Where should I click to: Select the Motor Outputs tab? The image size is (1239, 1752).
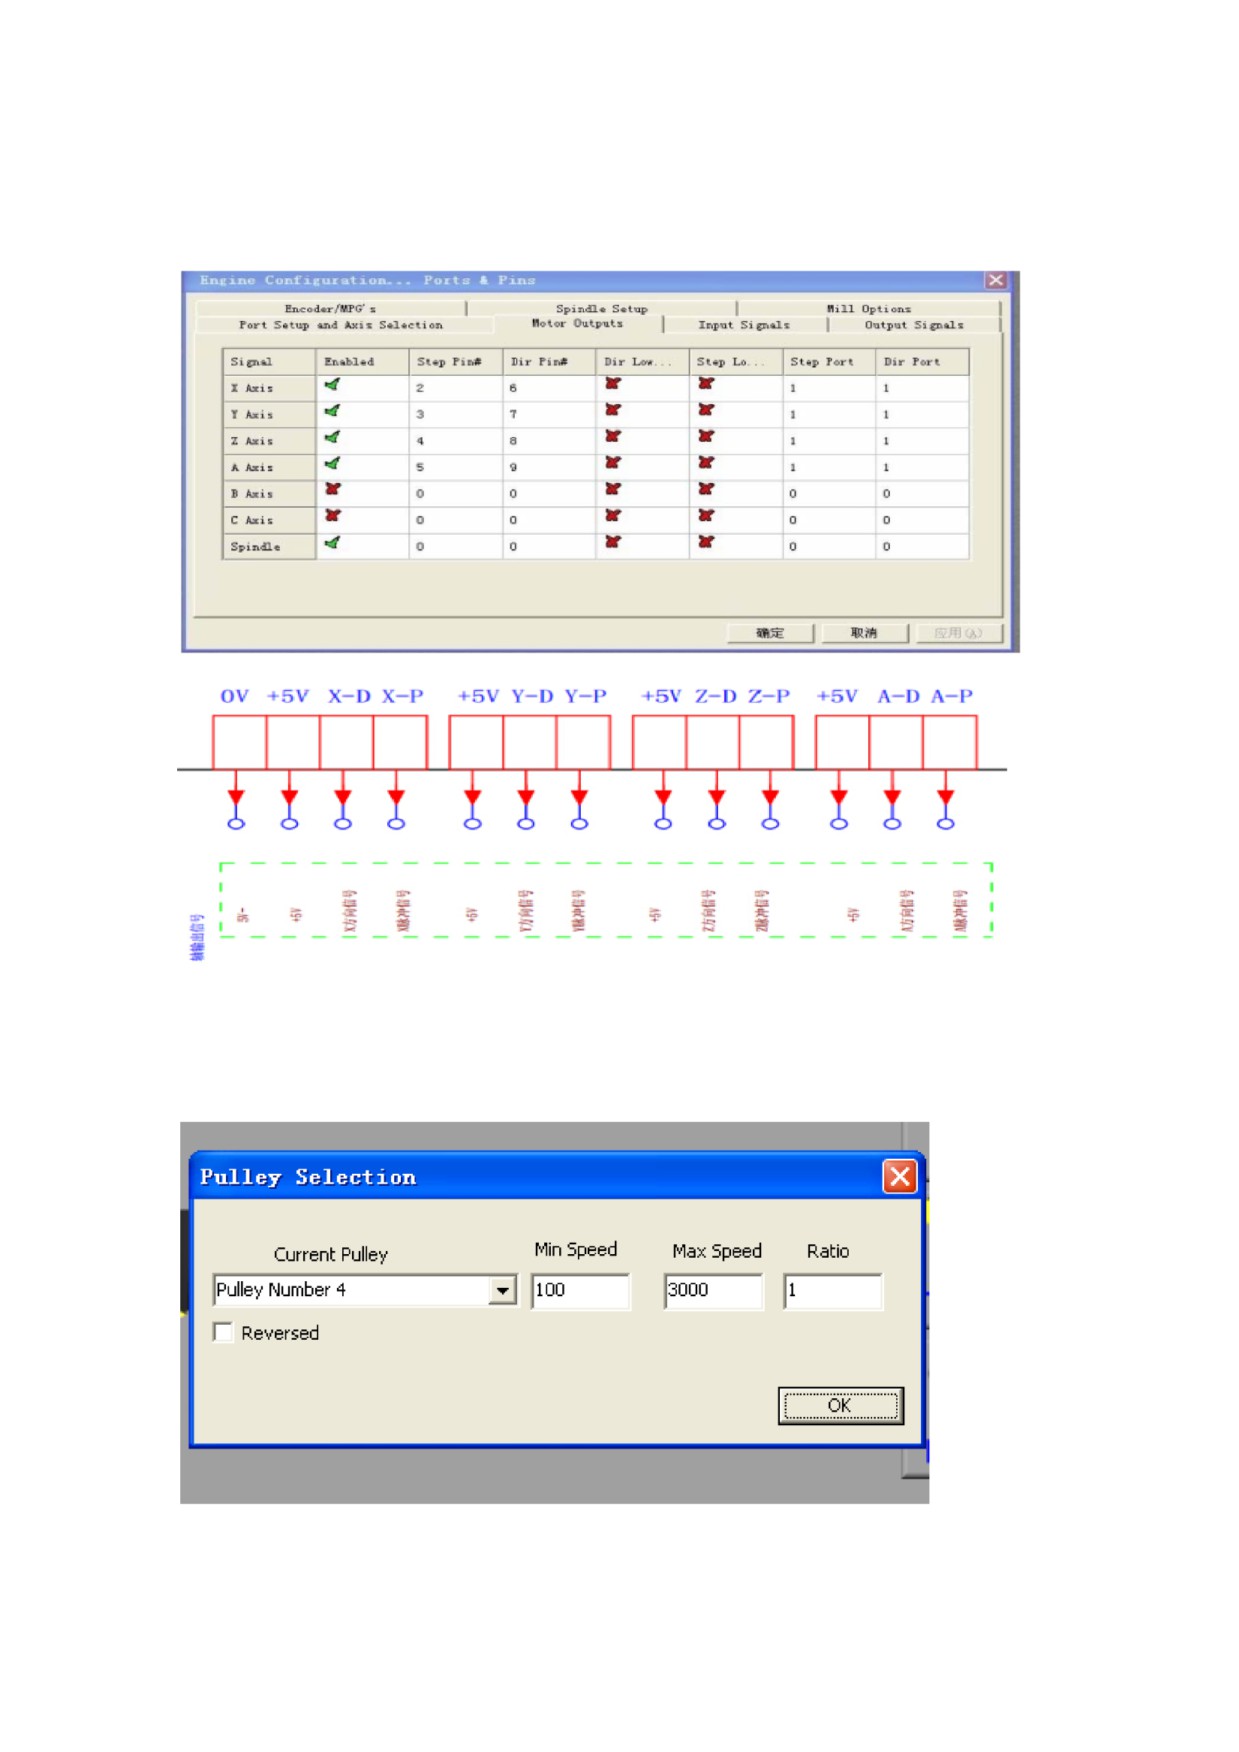(x=577, y=324)
